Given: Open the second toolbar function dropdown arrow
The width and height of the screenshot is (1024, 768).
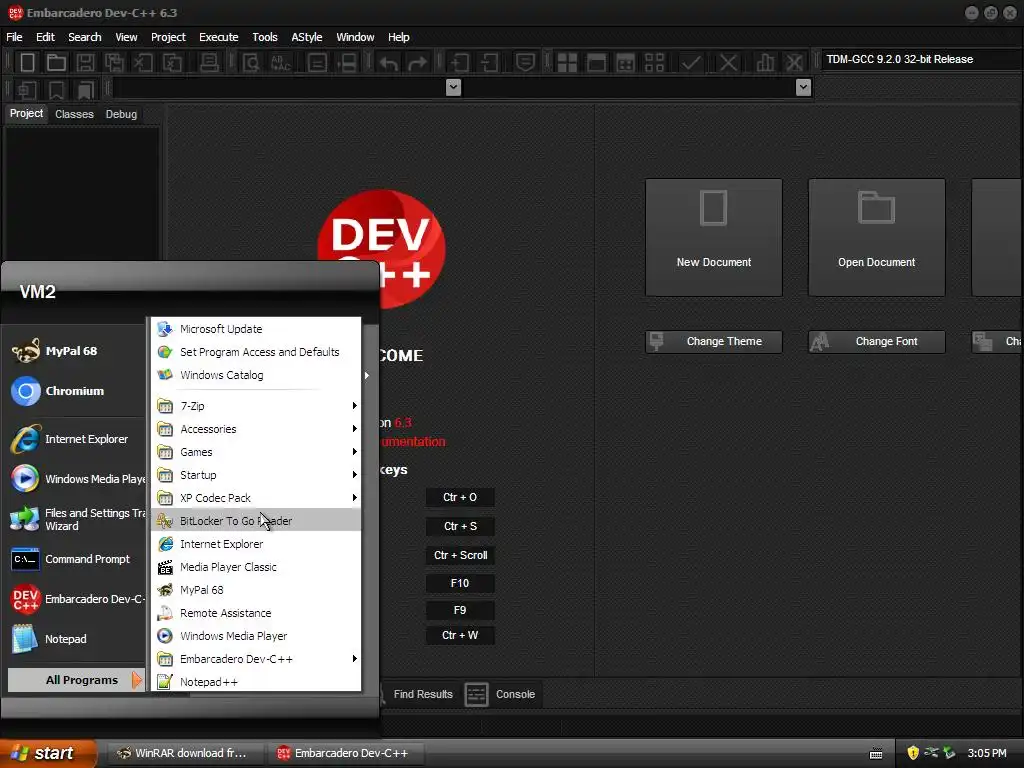Looking at the screenshot, I should [x=803, y=87].
